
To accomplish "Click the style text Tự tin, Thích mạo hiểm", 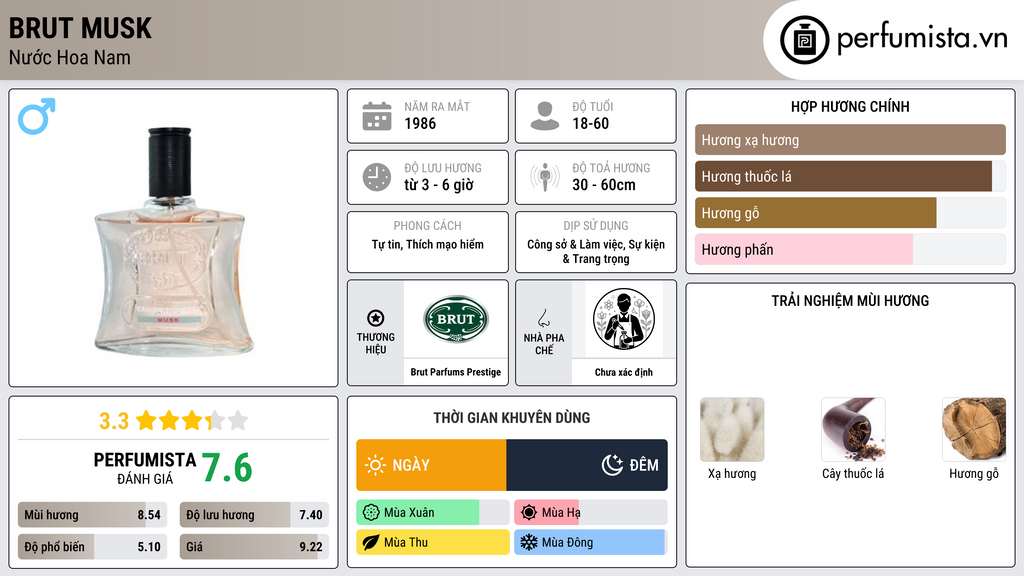I will (x=428, y=245).
